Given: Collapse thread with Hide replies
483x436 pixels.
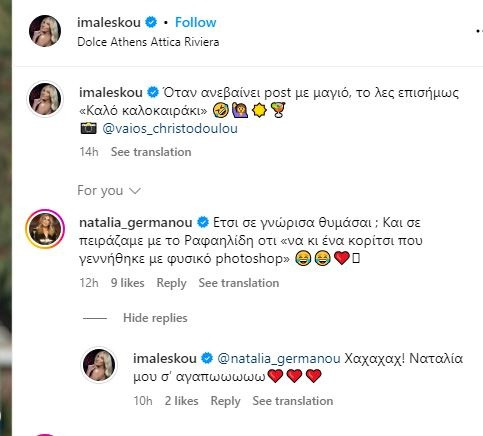Looking at the screenshot, I should [x=155, y=318].
